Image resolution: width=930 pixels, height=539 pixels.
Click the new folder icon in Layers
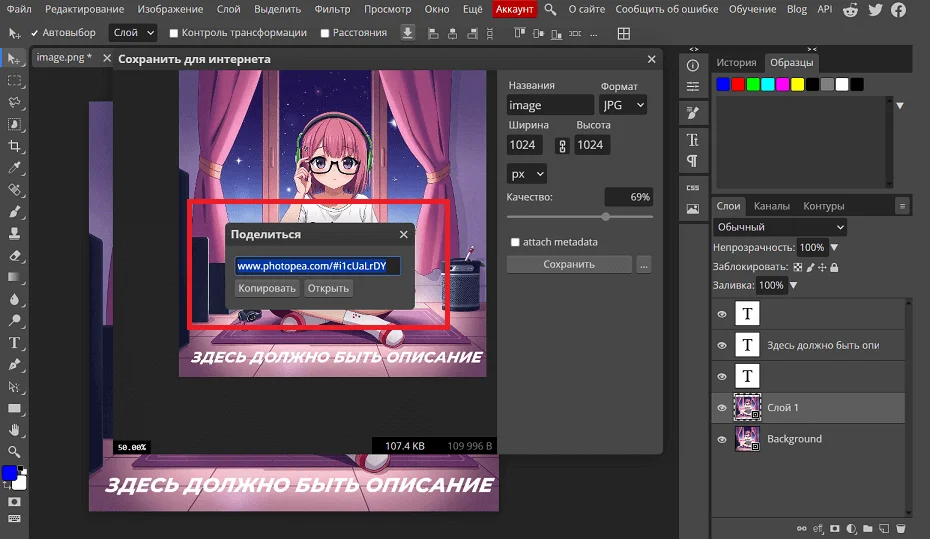(x=868, y=528)
